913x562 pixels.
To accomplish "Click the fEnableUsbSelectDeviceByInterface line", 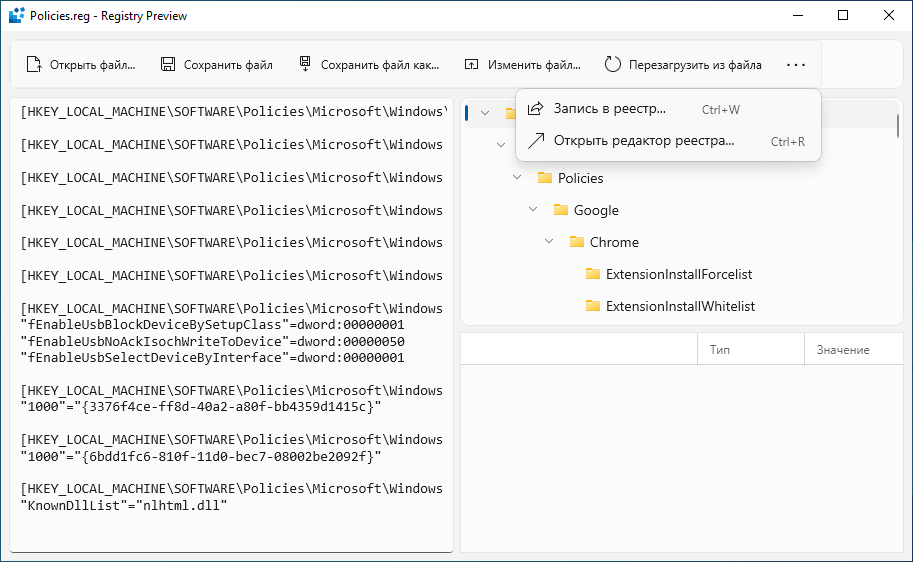I will click(213, 358).
